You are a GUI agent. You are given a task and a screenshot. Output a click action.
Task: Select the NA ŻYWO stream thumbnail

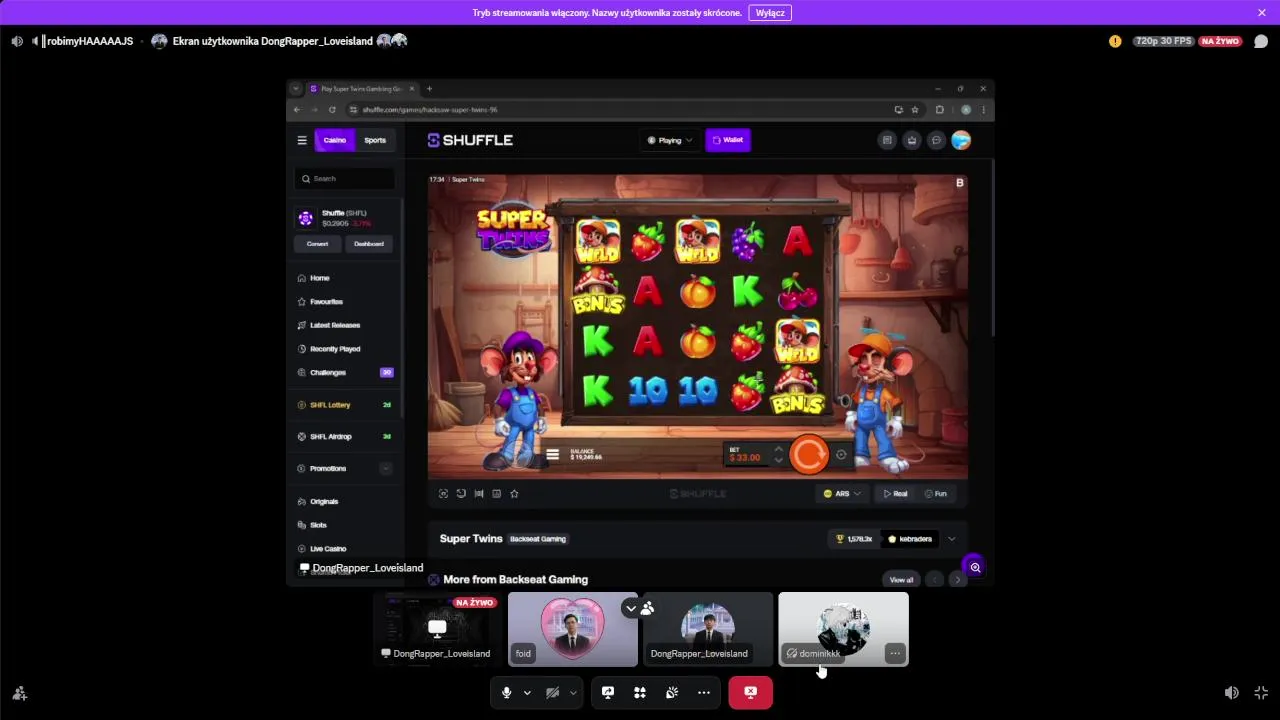coord(436,629)
